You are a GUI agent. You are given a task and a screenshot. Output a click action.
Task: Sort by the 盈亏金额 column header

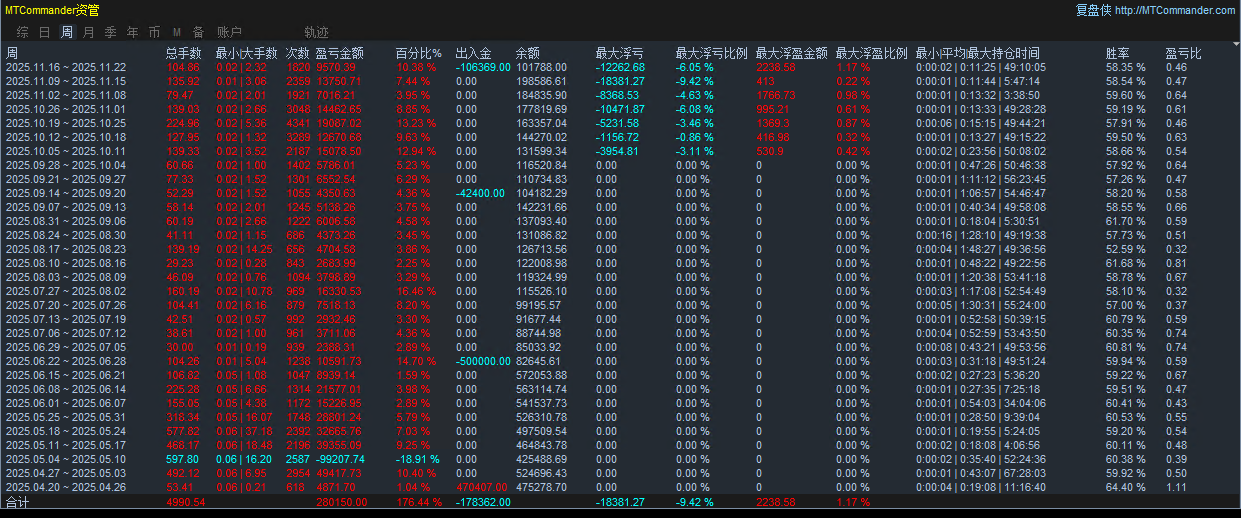pos(339,53)
